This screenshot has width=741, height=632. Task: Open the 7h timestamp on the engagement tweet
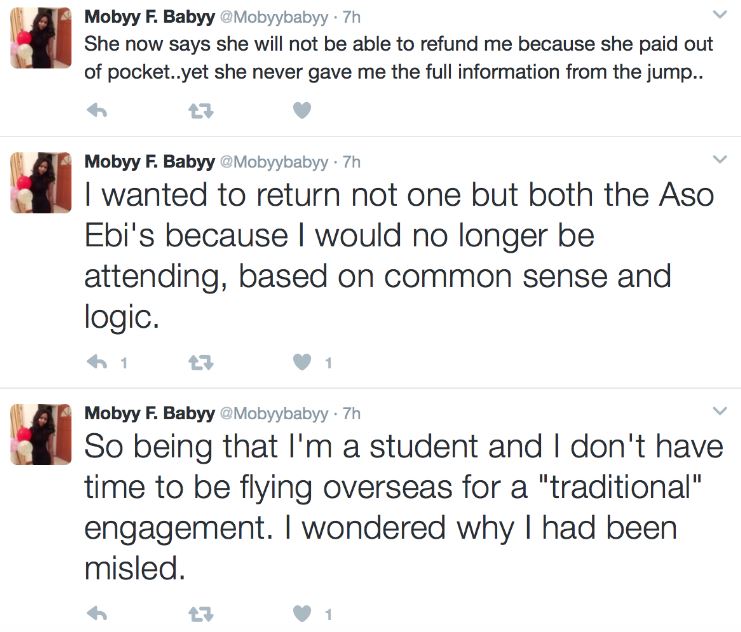tap(351, 413)
